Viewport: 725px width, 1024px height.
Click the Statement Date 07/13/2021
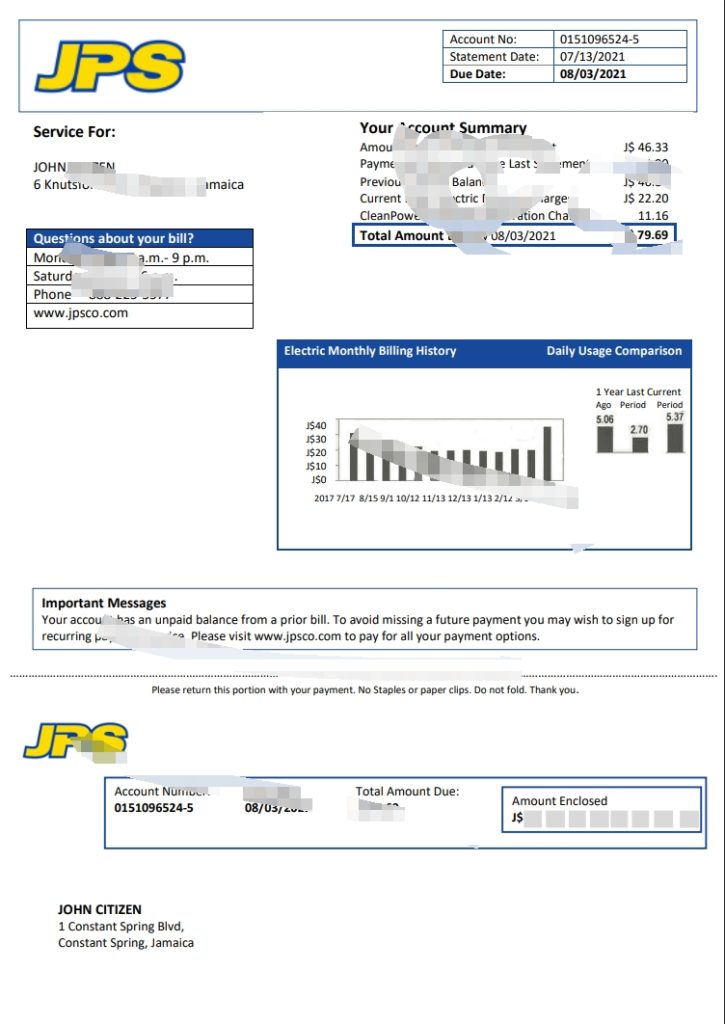point(591,57)
